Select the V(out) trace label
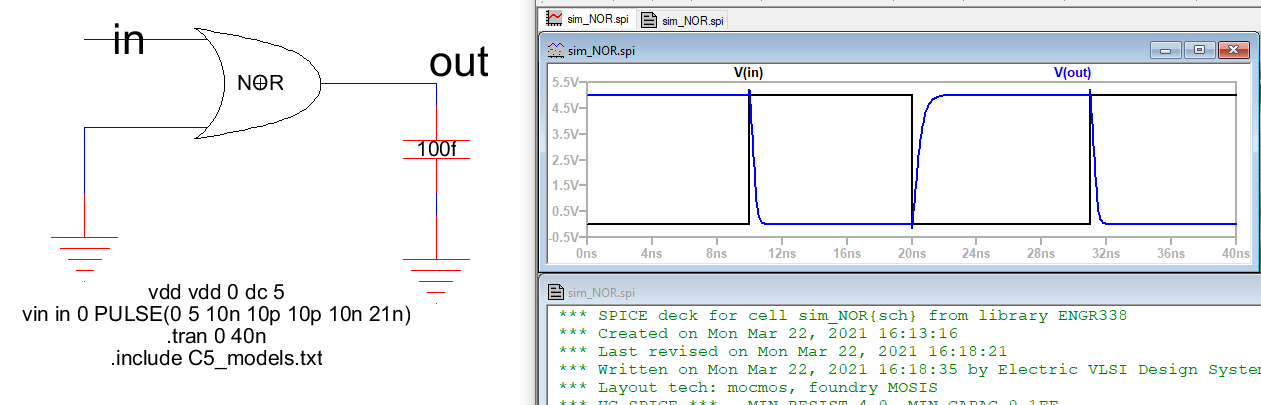This screenshot has width=1261, height=405. 1072,72
